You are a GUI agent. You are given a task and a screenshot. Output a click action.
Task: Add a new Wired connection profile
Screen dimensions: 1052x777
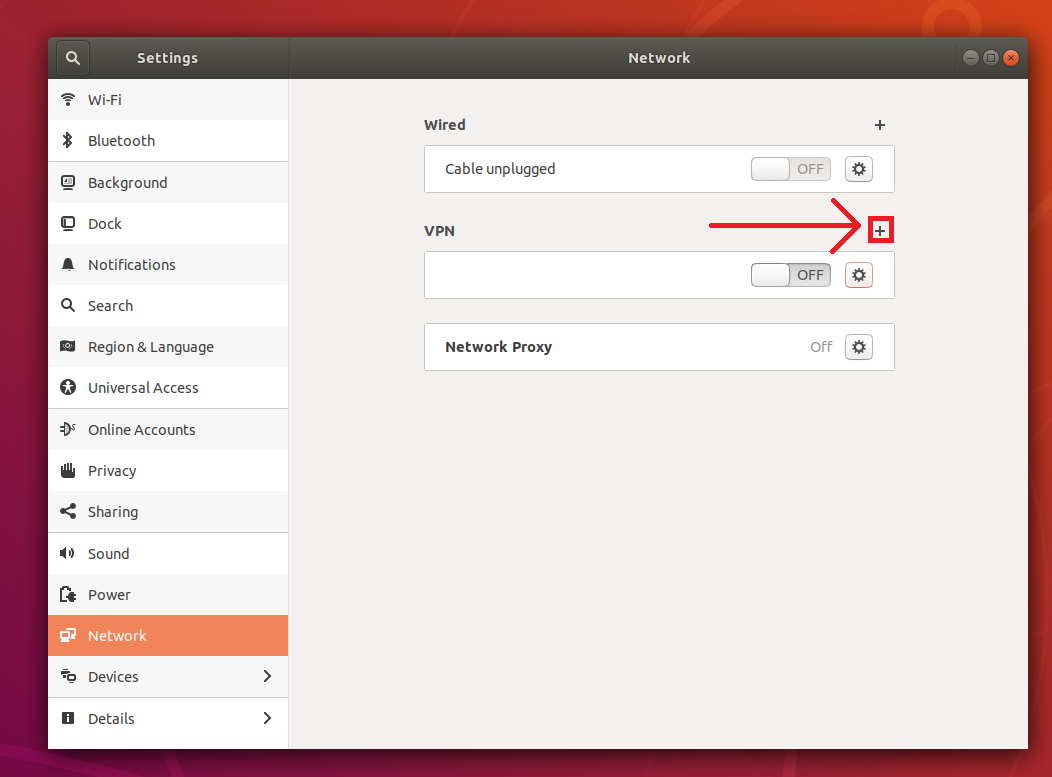[x=880, y=125]
